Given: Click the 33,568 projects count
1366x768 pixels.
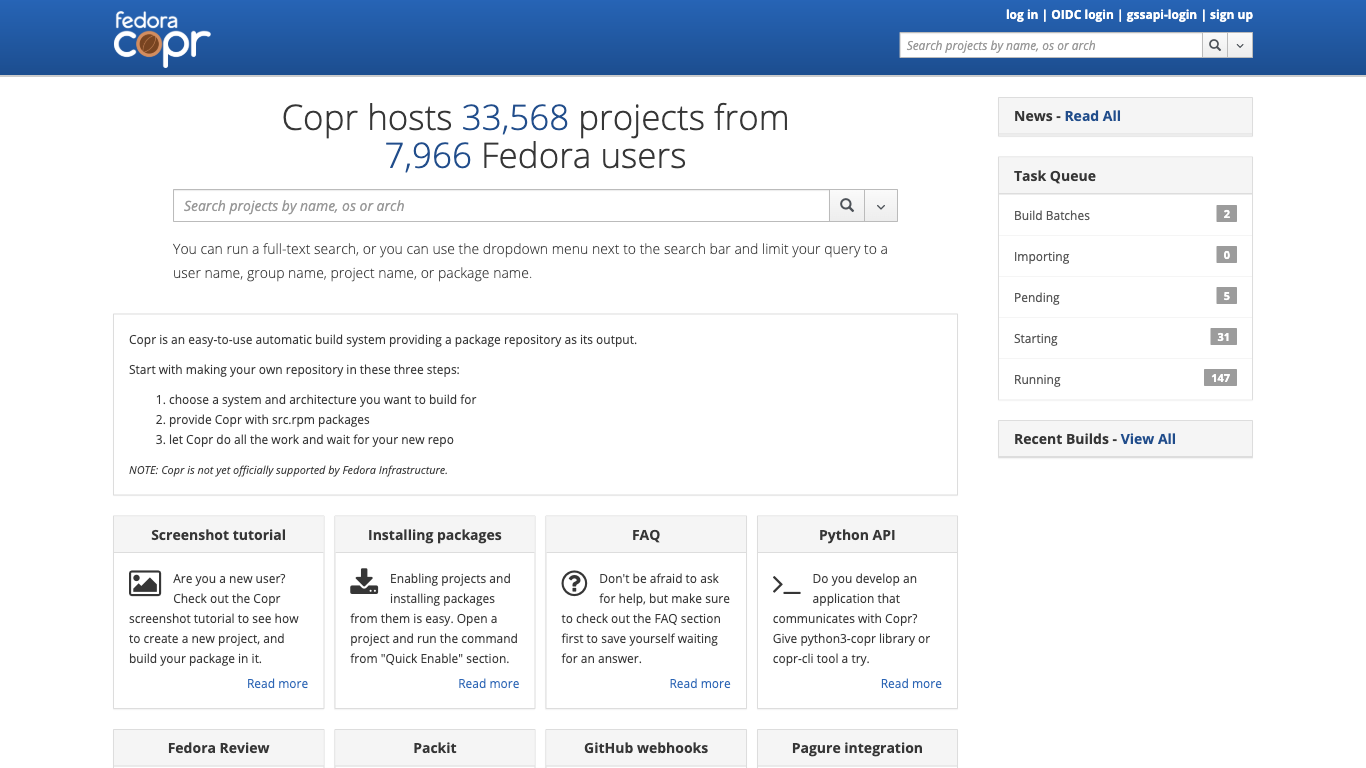Looking at the screenshot, I should (x=515, y=118).
